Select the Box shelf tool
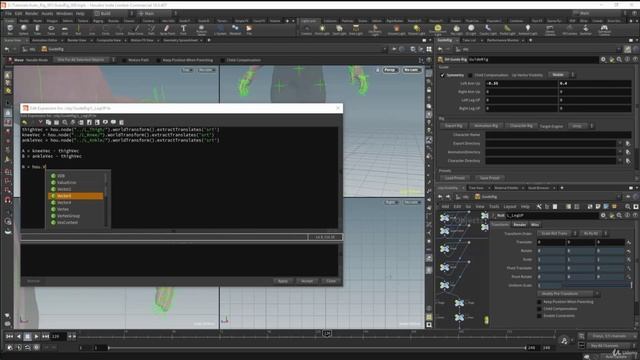Viewport: 640px width, 360px height. pos(10,29)
